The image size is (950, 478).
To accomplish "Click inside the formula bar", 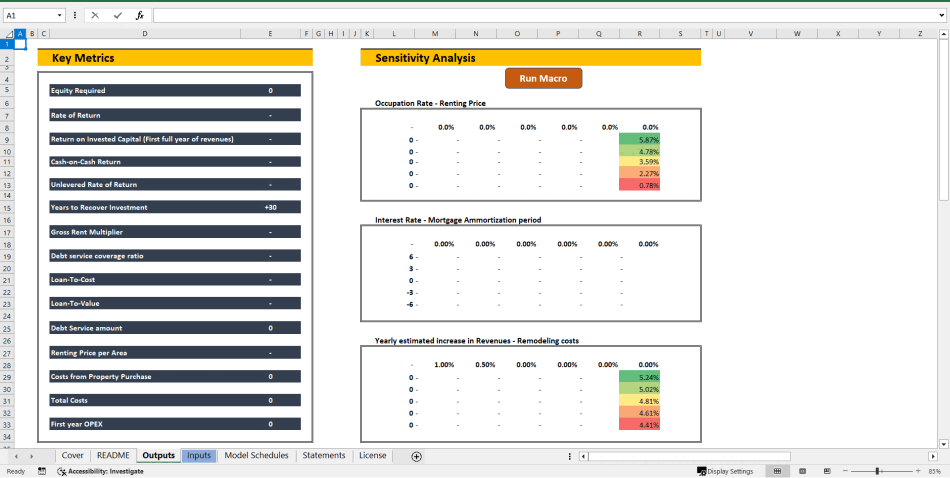I will [x=543, y=15].
